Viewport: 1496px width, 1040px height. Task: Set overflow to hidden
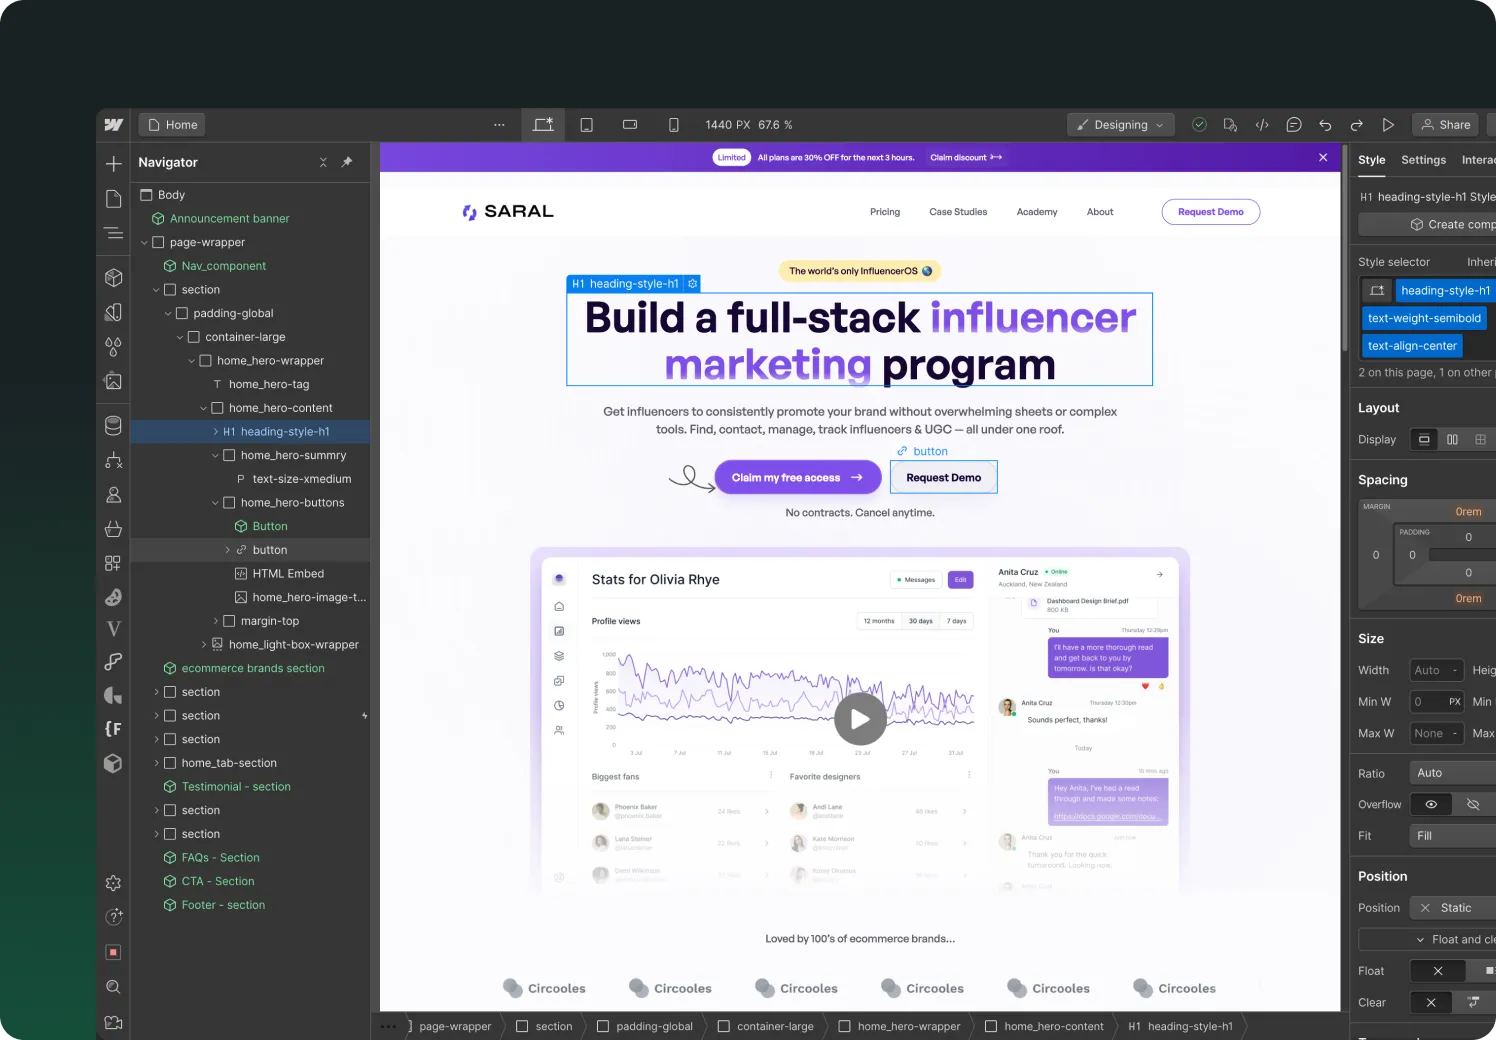pyautogui.click(x=1472, y=804)
